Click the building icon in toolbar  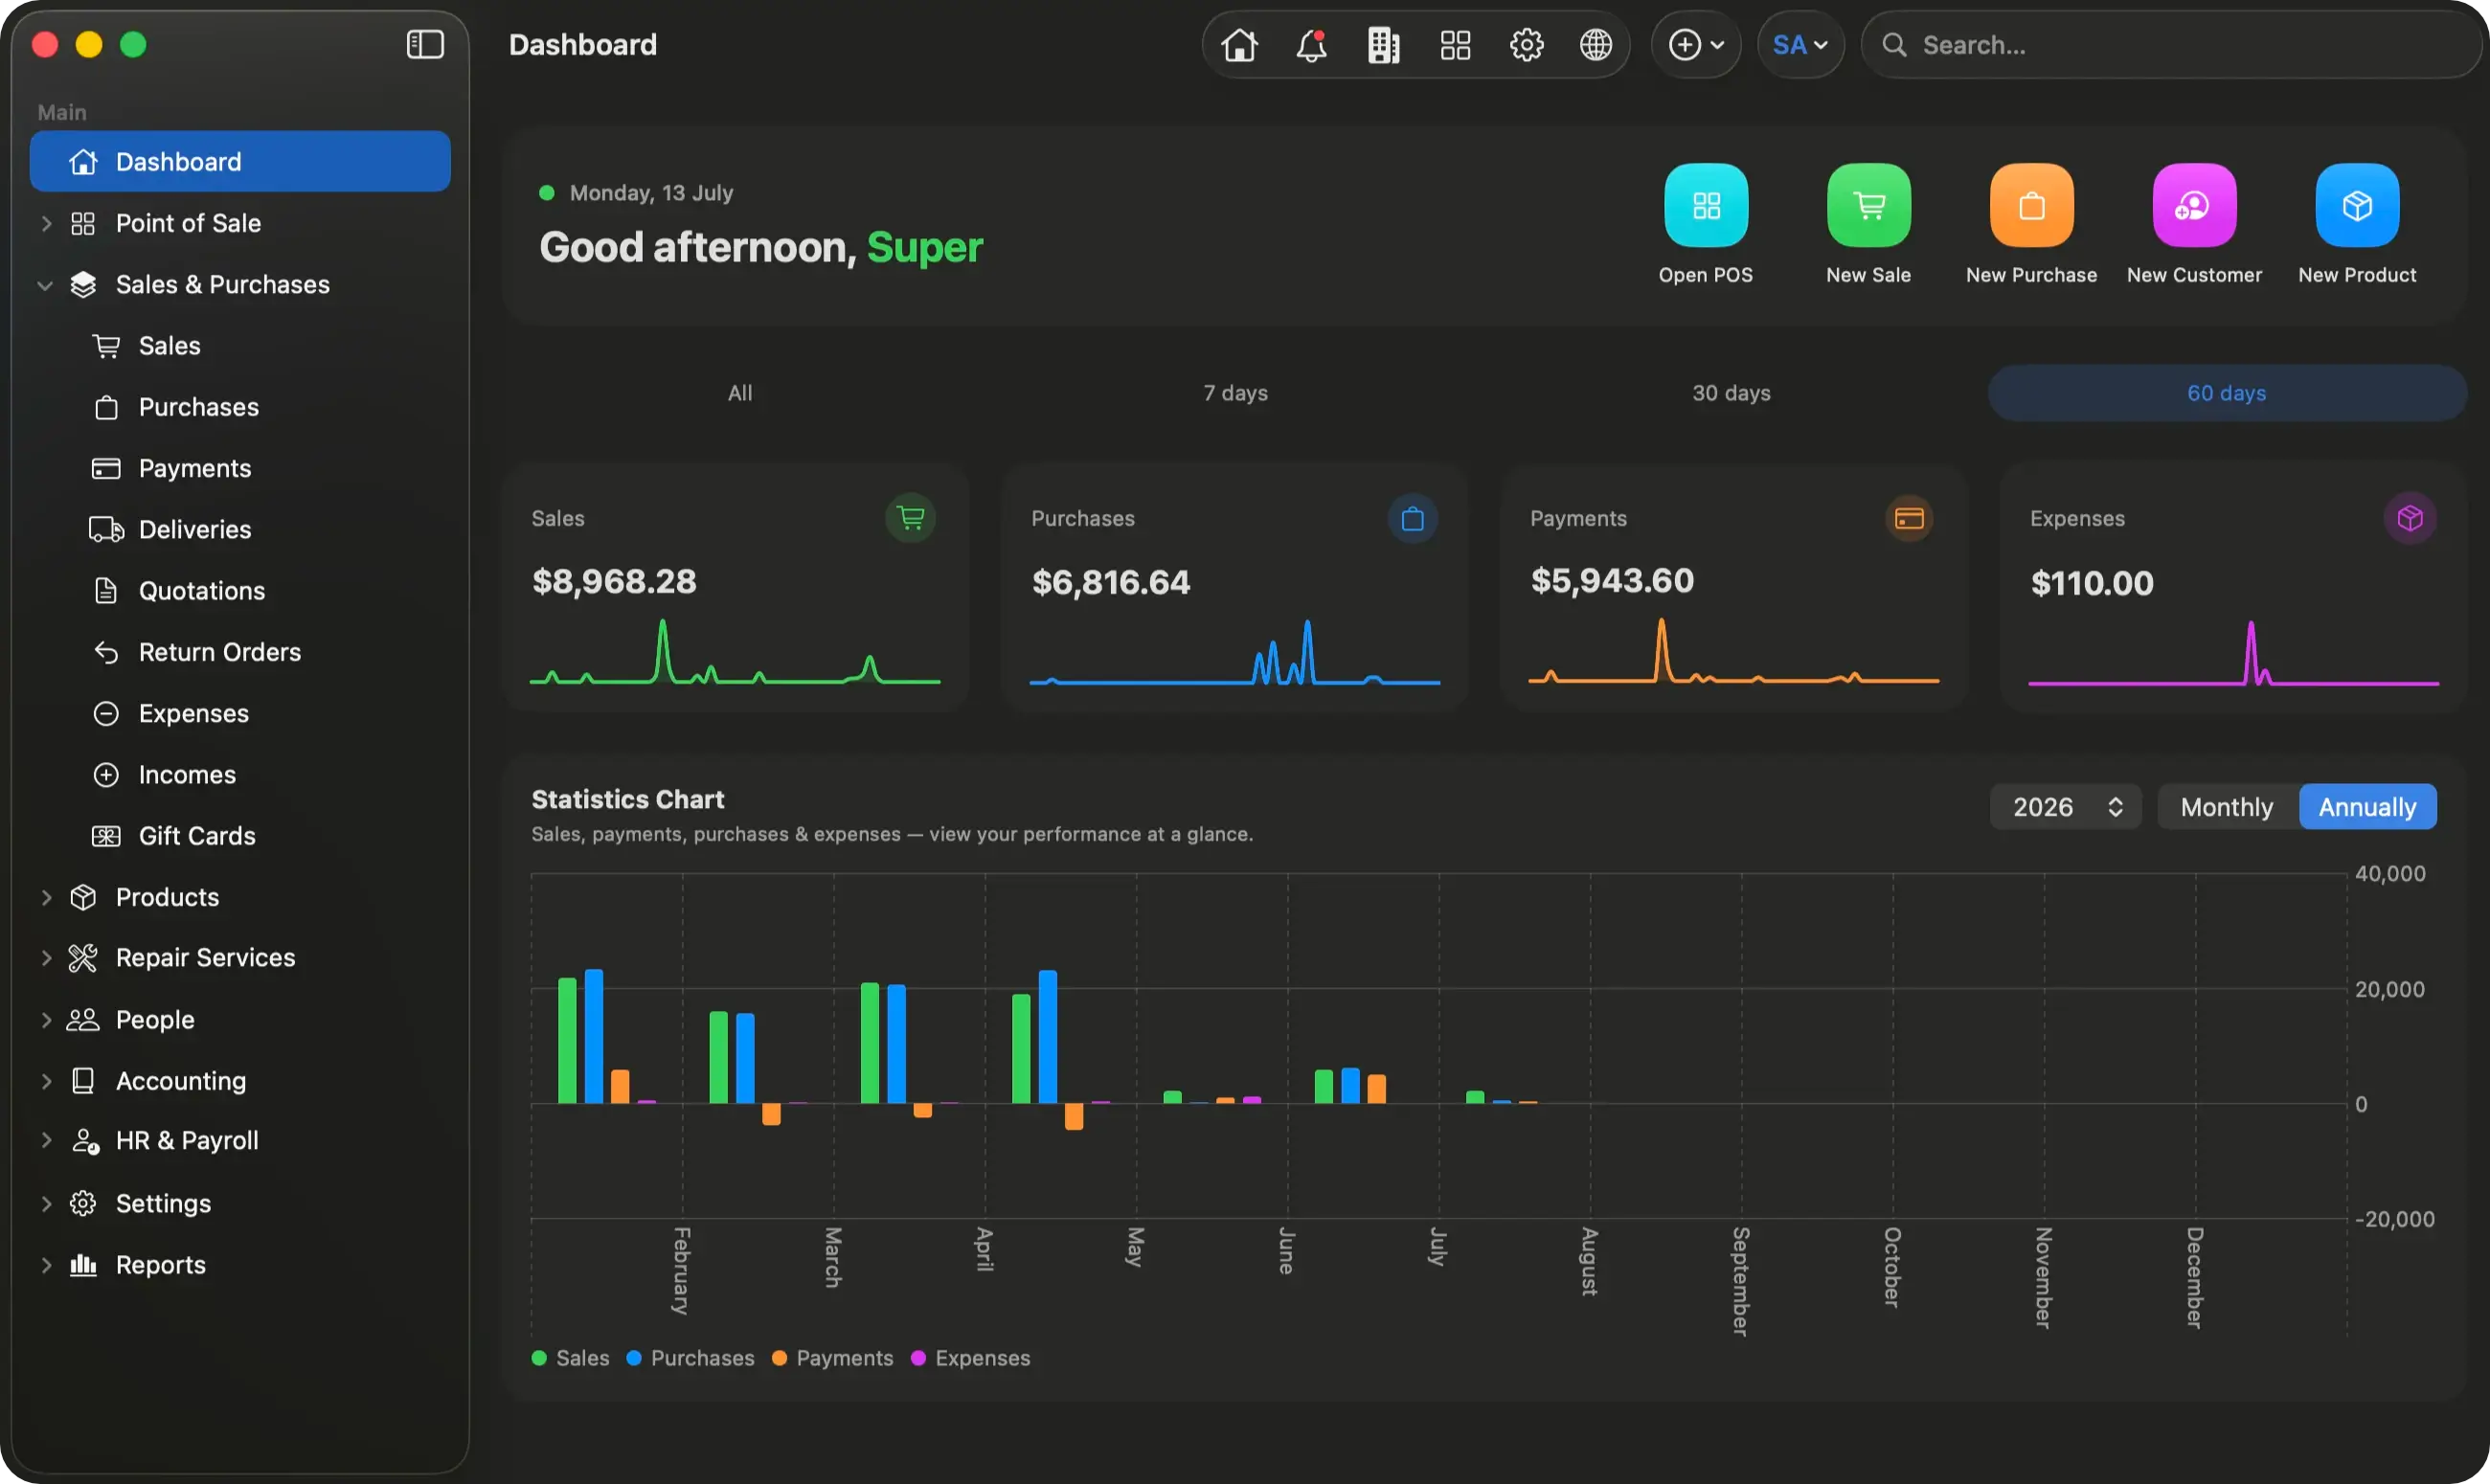(1383, 45)
